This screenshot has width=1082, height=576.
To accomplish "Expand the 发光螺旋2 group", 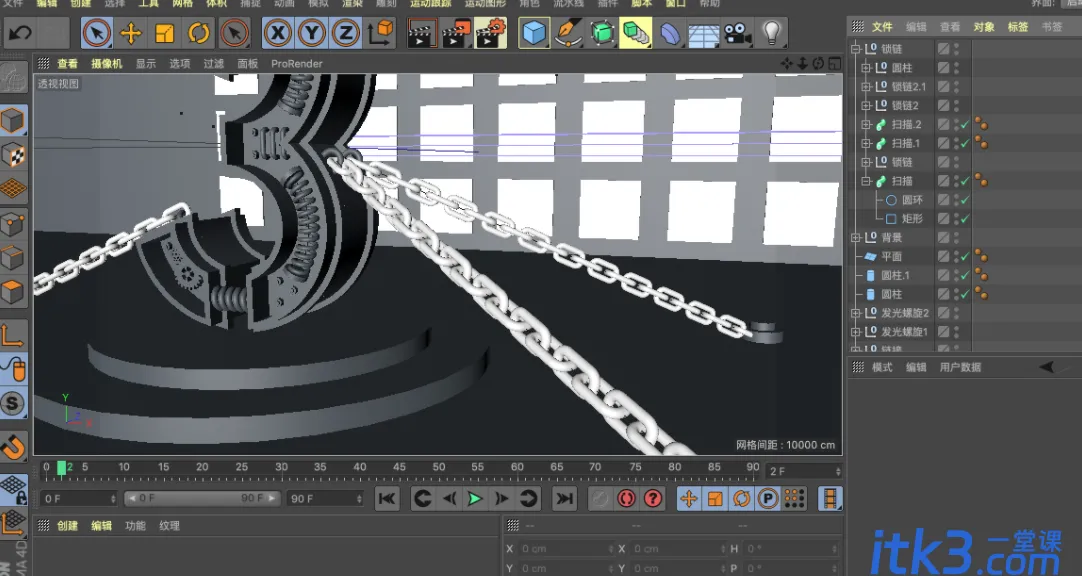I will (x=856, y=313).
